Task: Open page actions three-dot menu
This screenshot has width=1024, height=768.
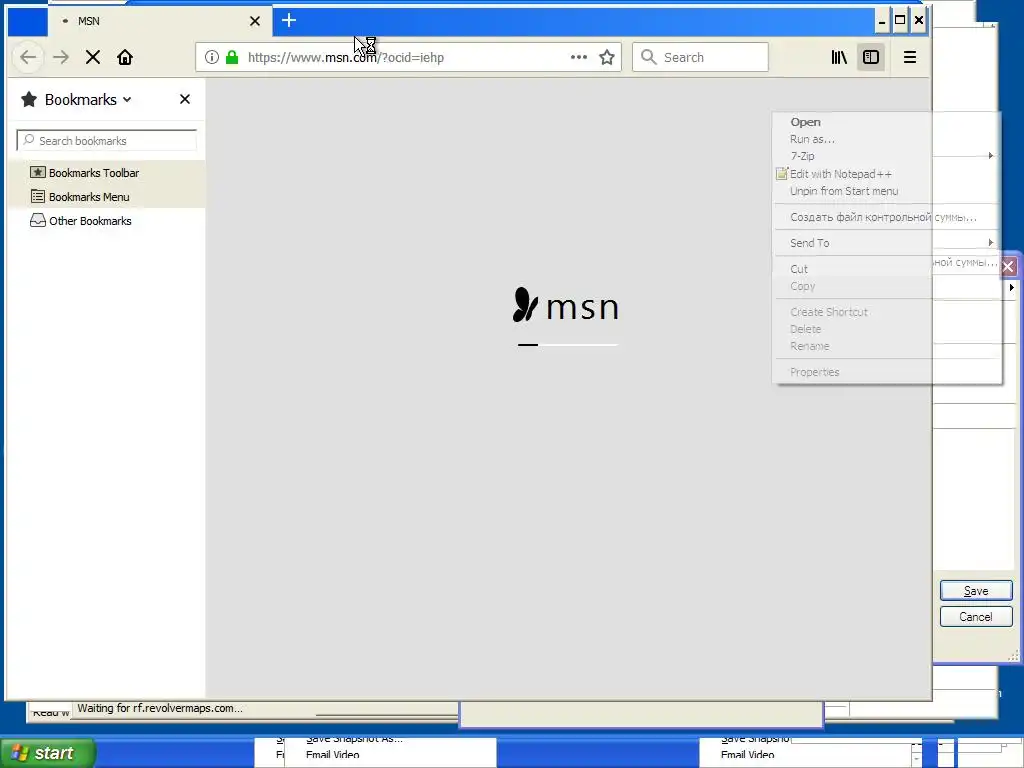Action: 579,57
